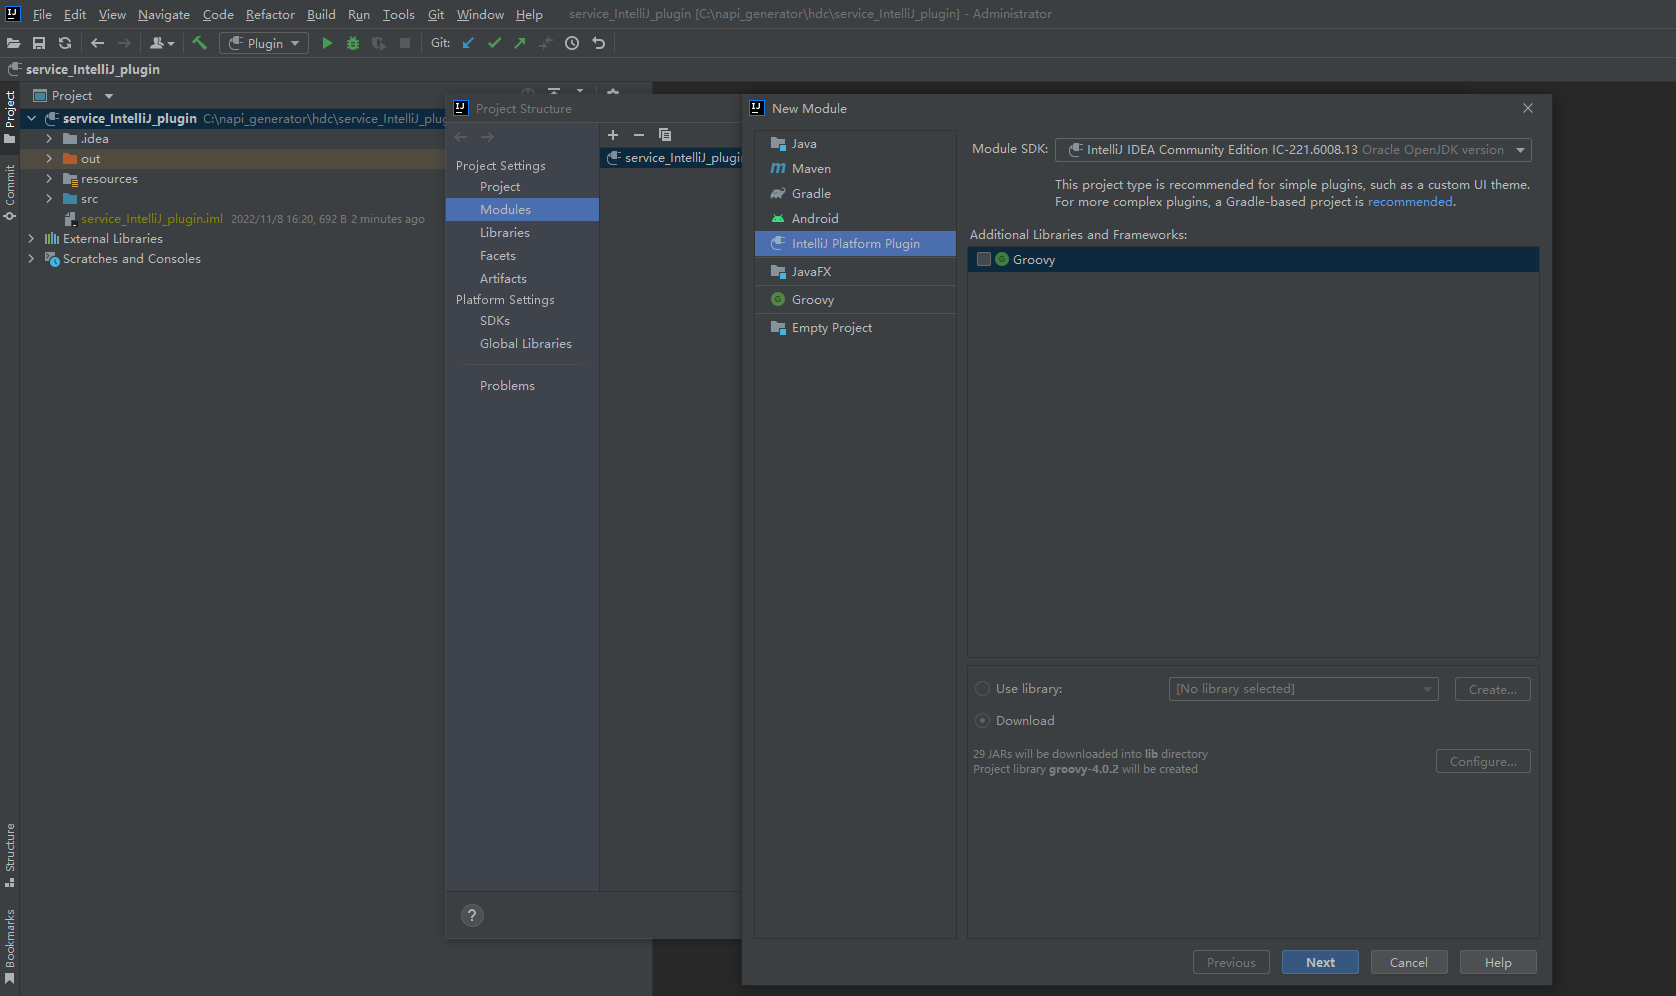1676x996 pixels.
Task: Open the Plugin run configuration dropdown
Action: point(264,43)
